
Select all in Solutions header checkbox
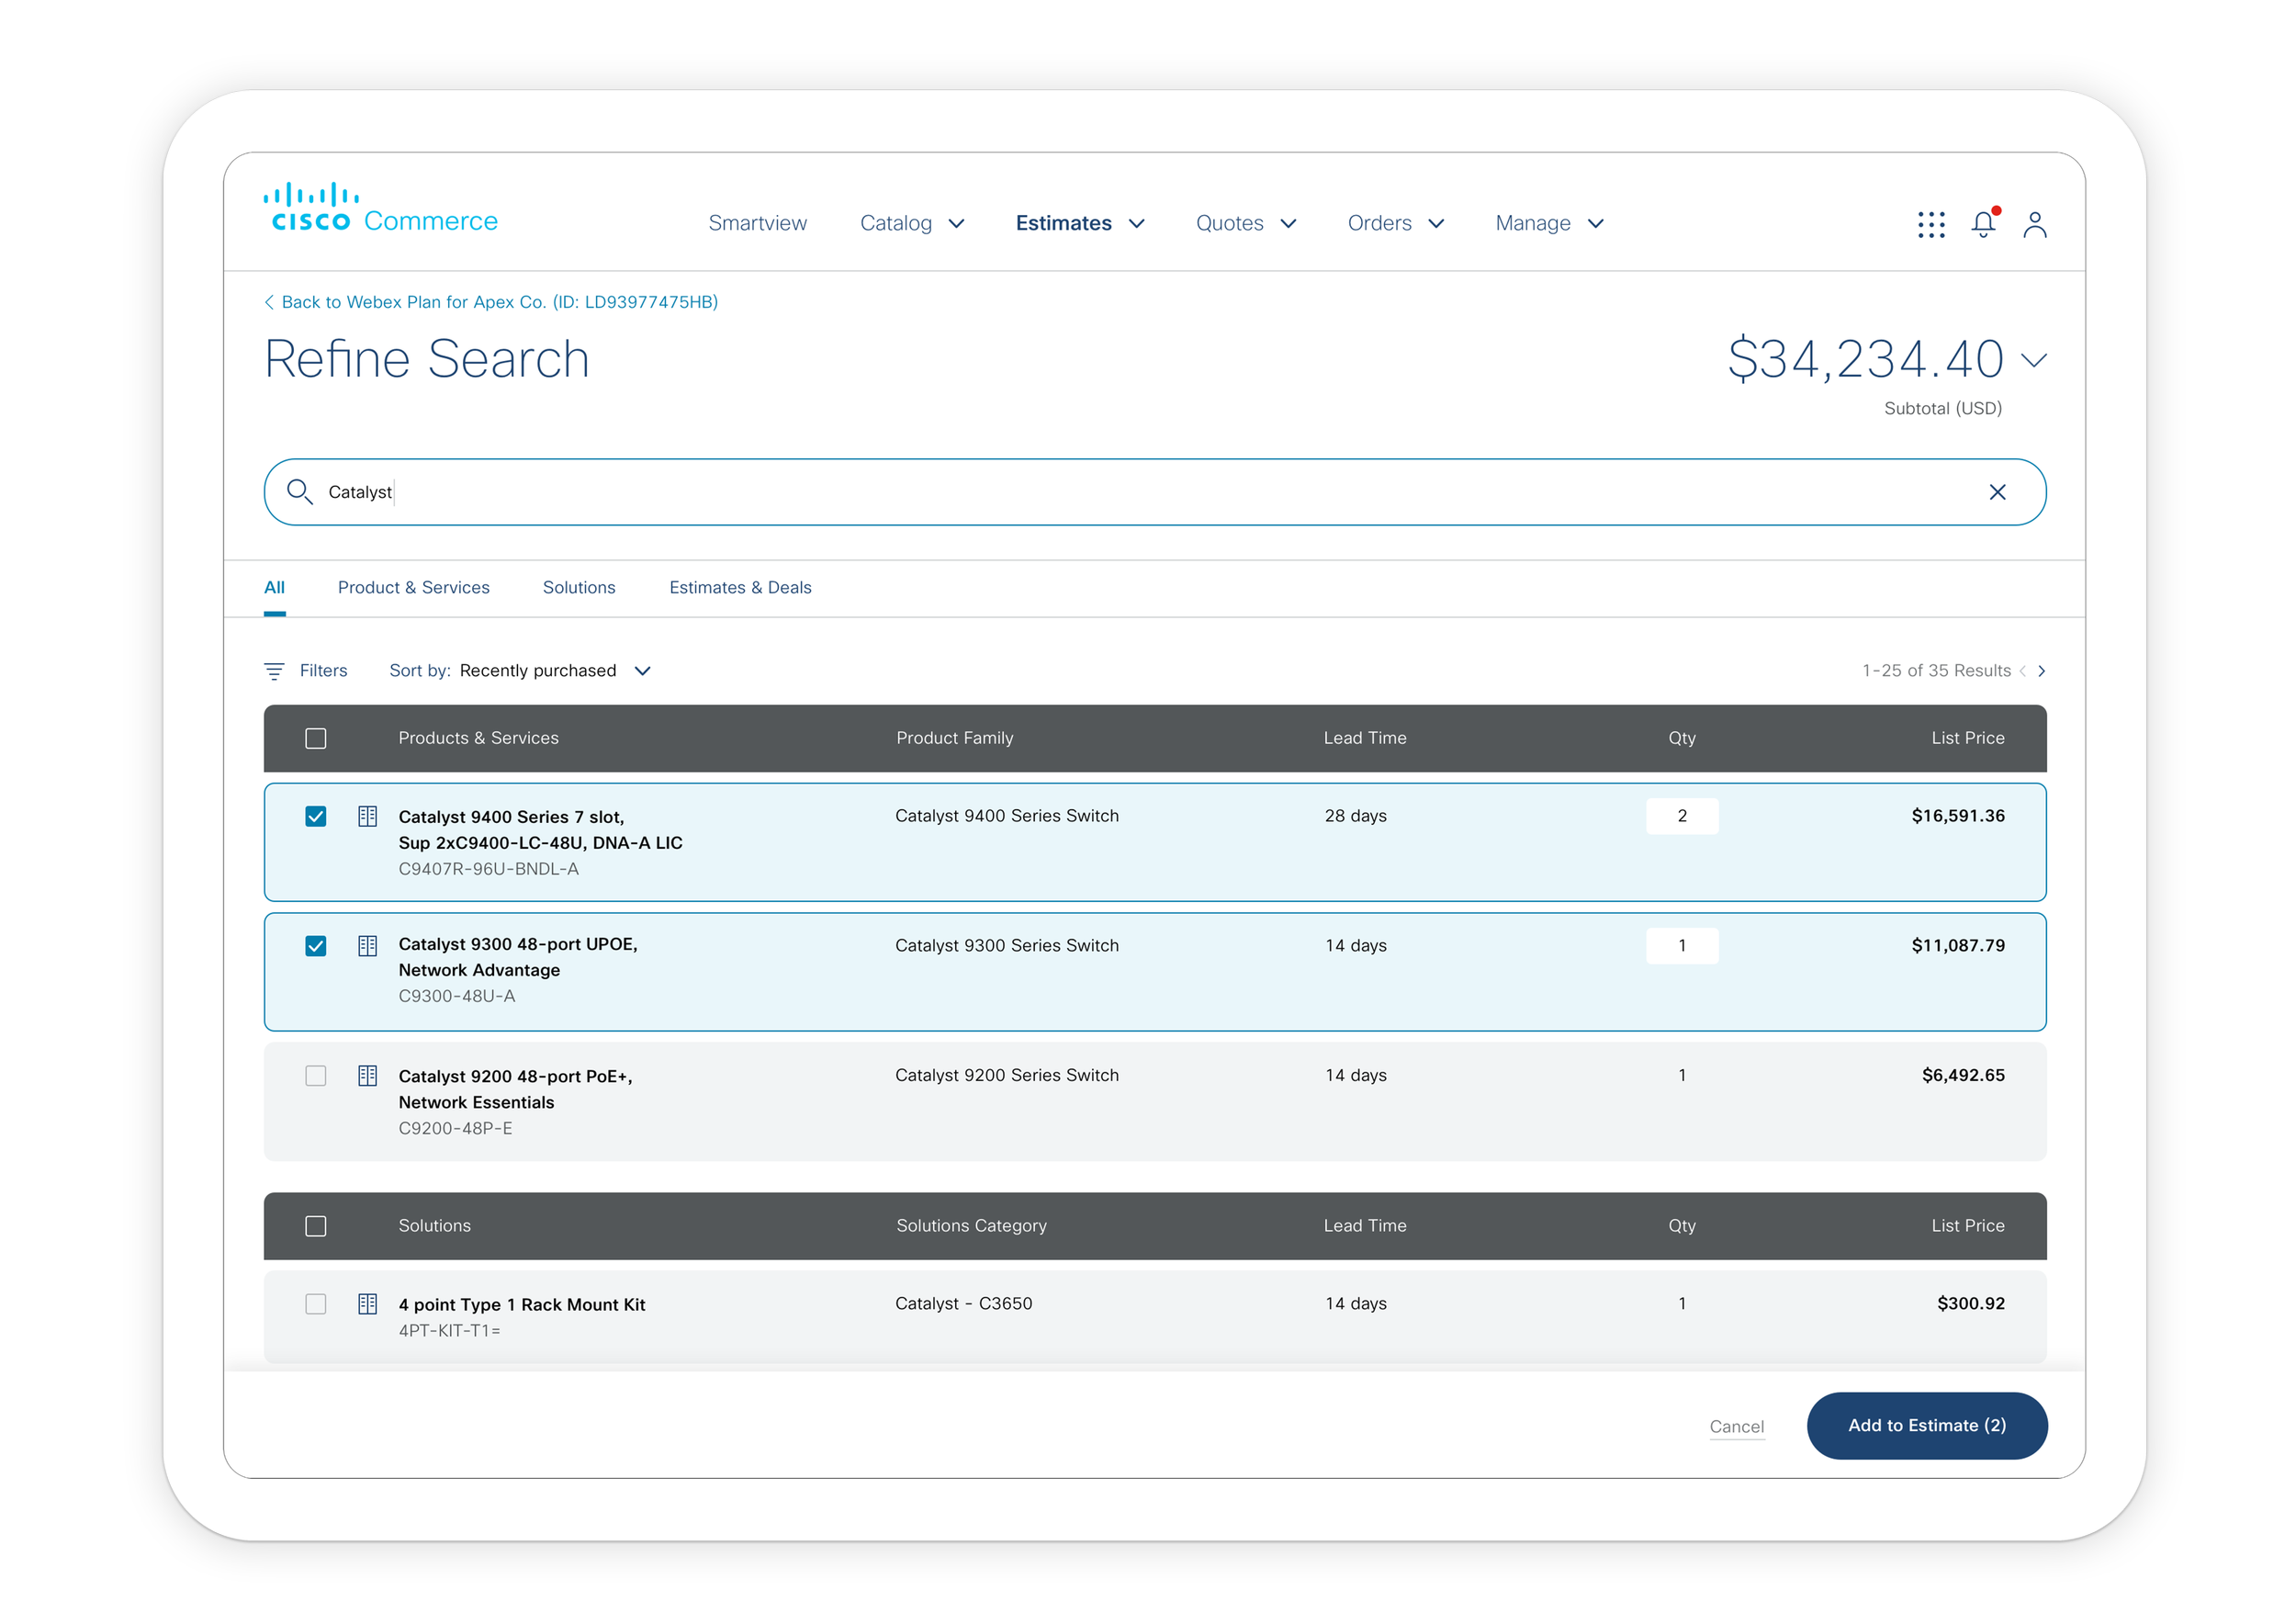(315, 1226)
